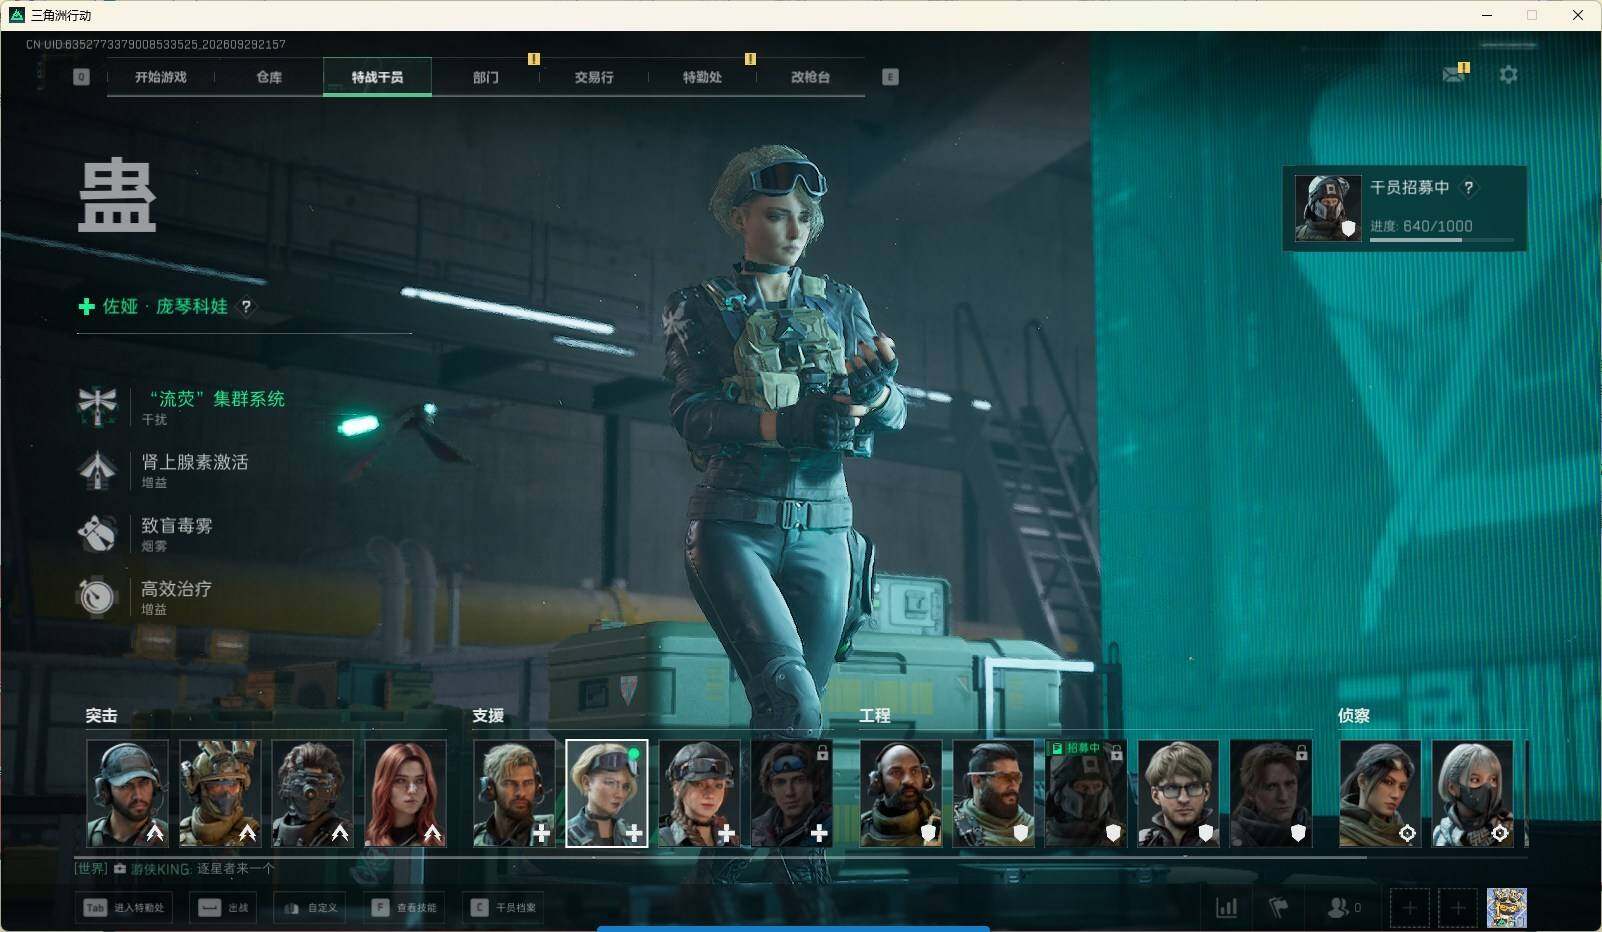Select the assault operator with cap and headset
This screenshot has height=932, width=1602.
click(x=127, y=794)
